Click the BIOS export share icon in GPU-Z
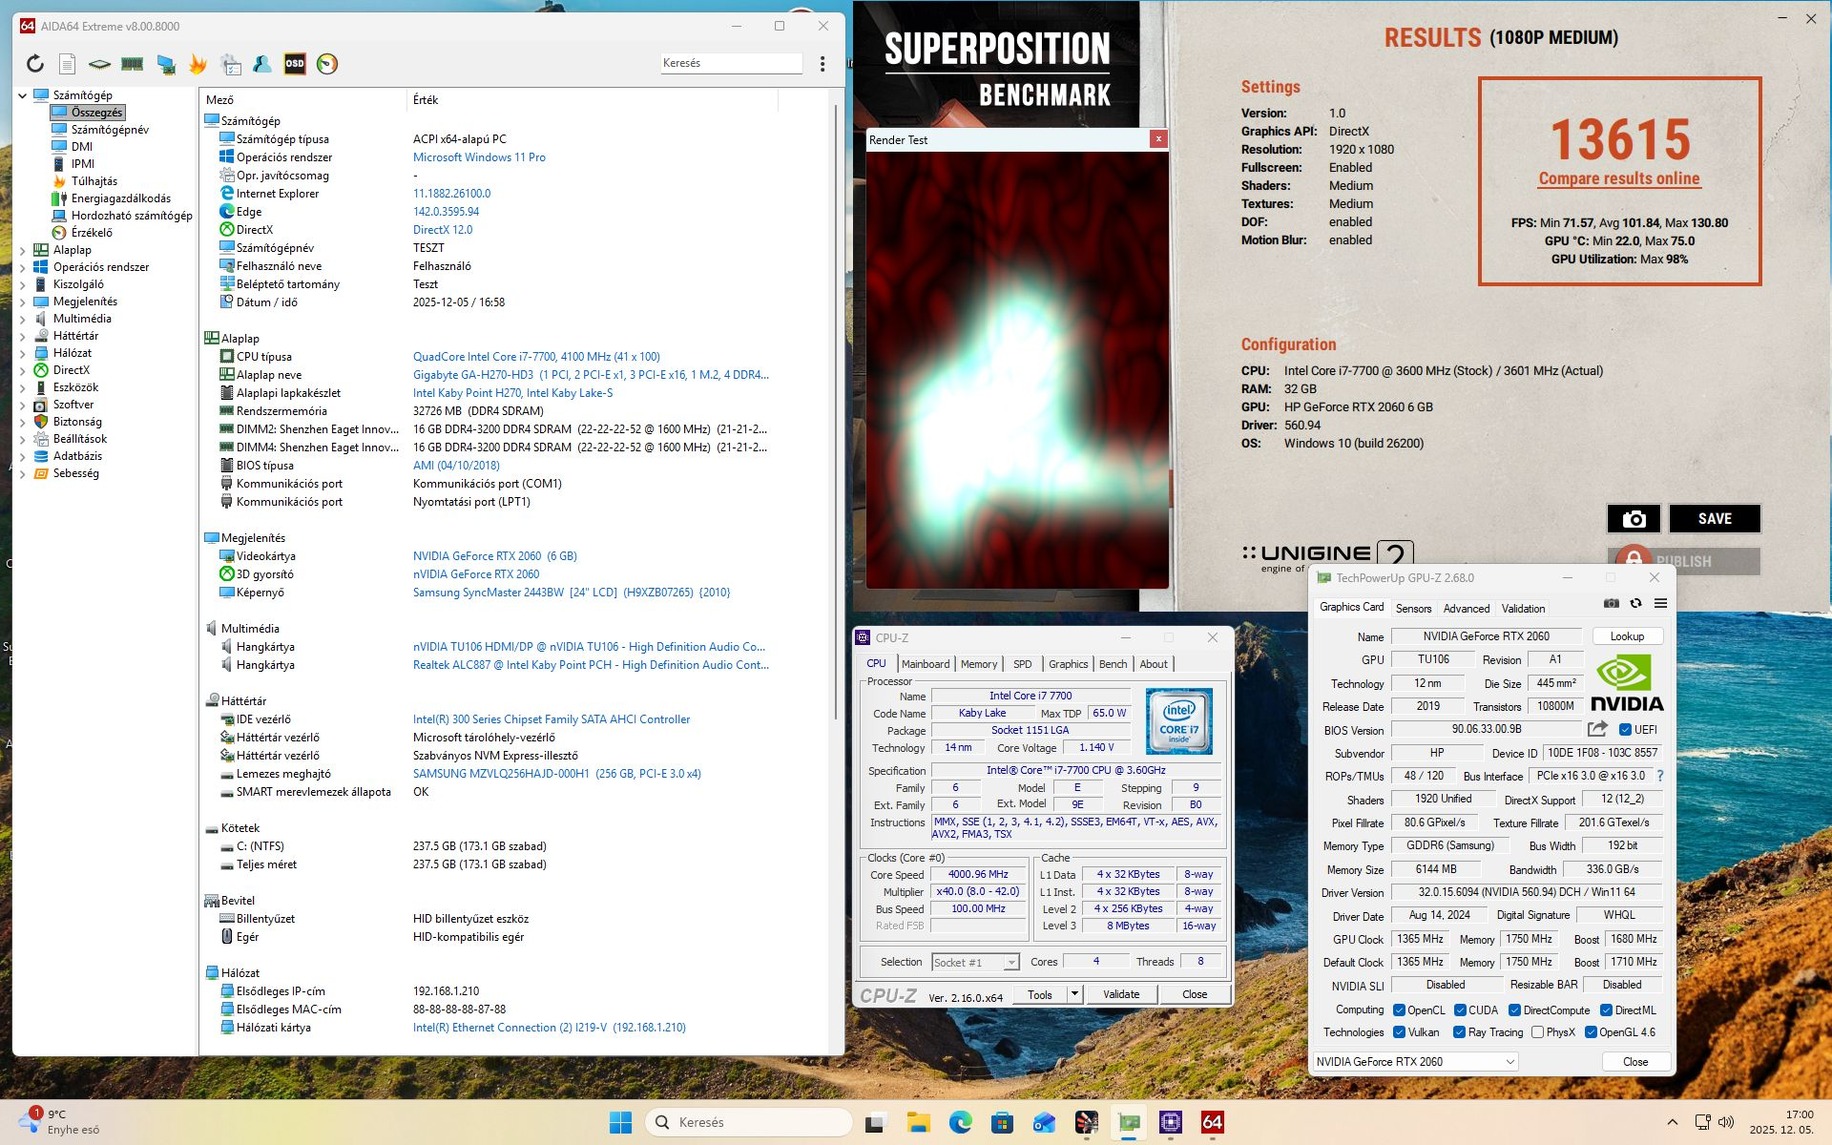 (x=1597, y=729)
